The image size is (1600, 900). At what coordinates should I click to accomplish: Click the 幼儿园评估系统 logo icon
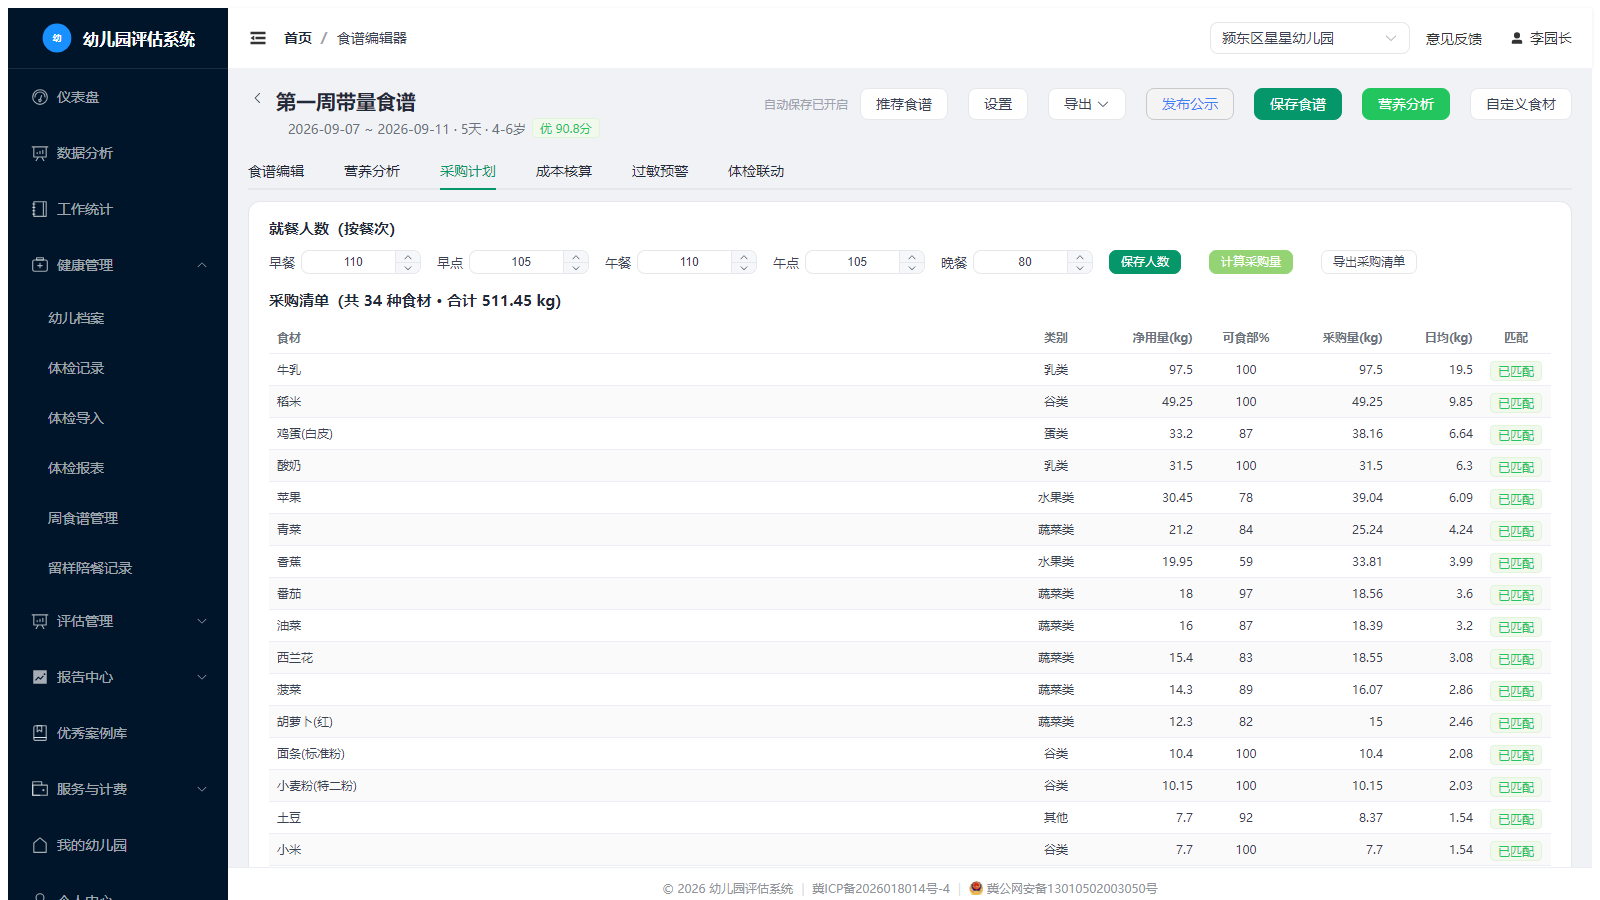click(x=57, y=38)
